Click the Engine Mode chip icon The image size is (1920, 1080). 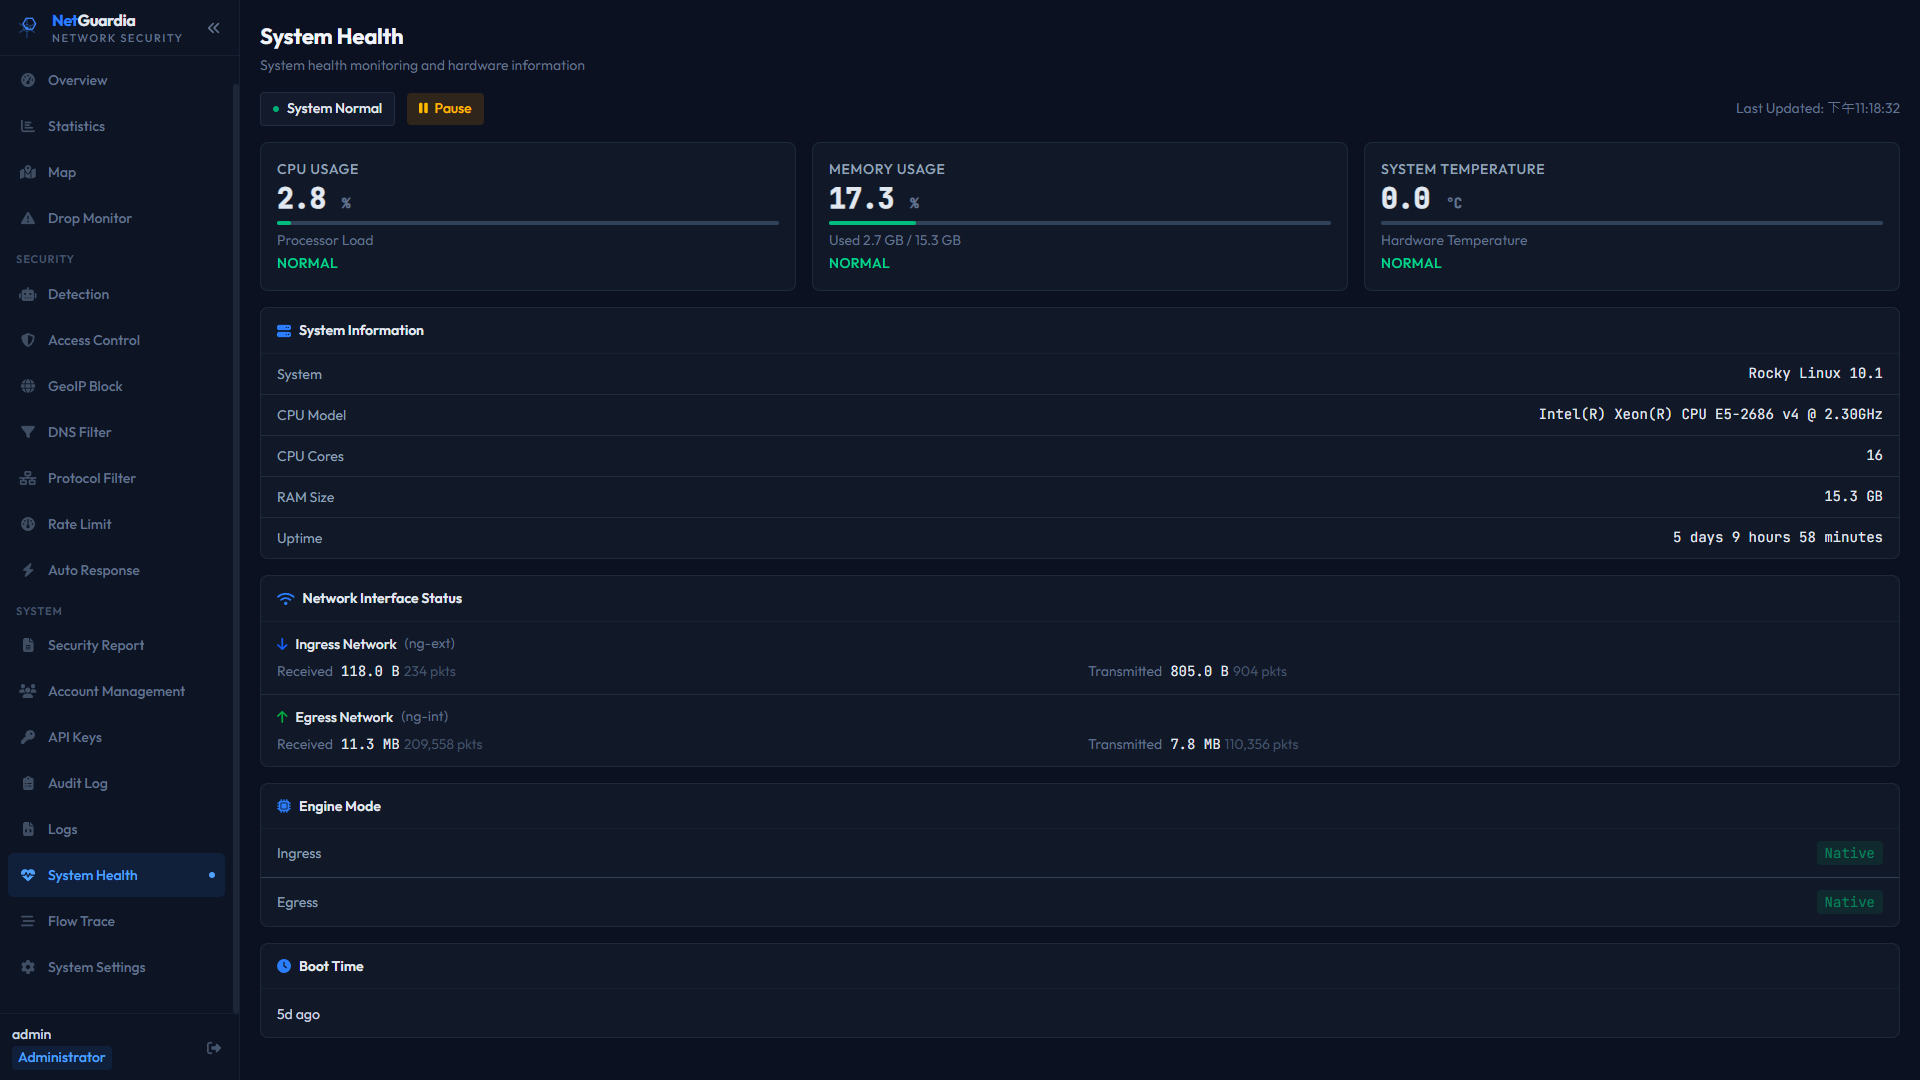click(x=284, y=806)
